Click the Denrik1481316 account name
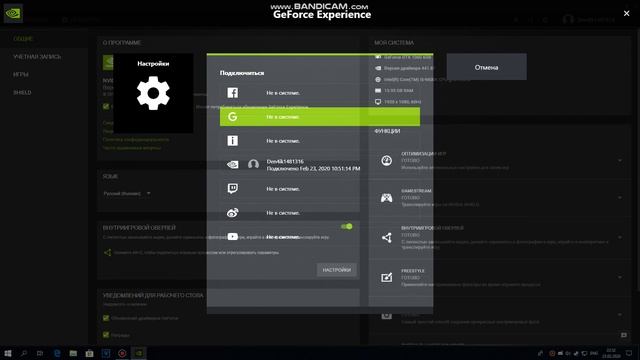The height and width of the screenshot is (360, 640). point(285,162)
